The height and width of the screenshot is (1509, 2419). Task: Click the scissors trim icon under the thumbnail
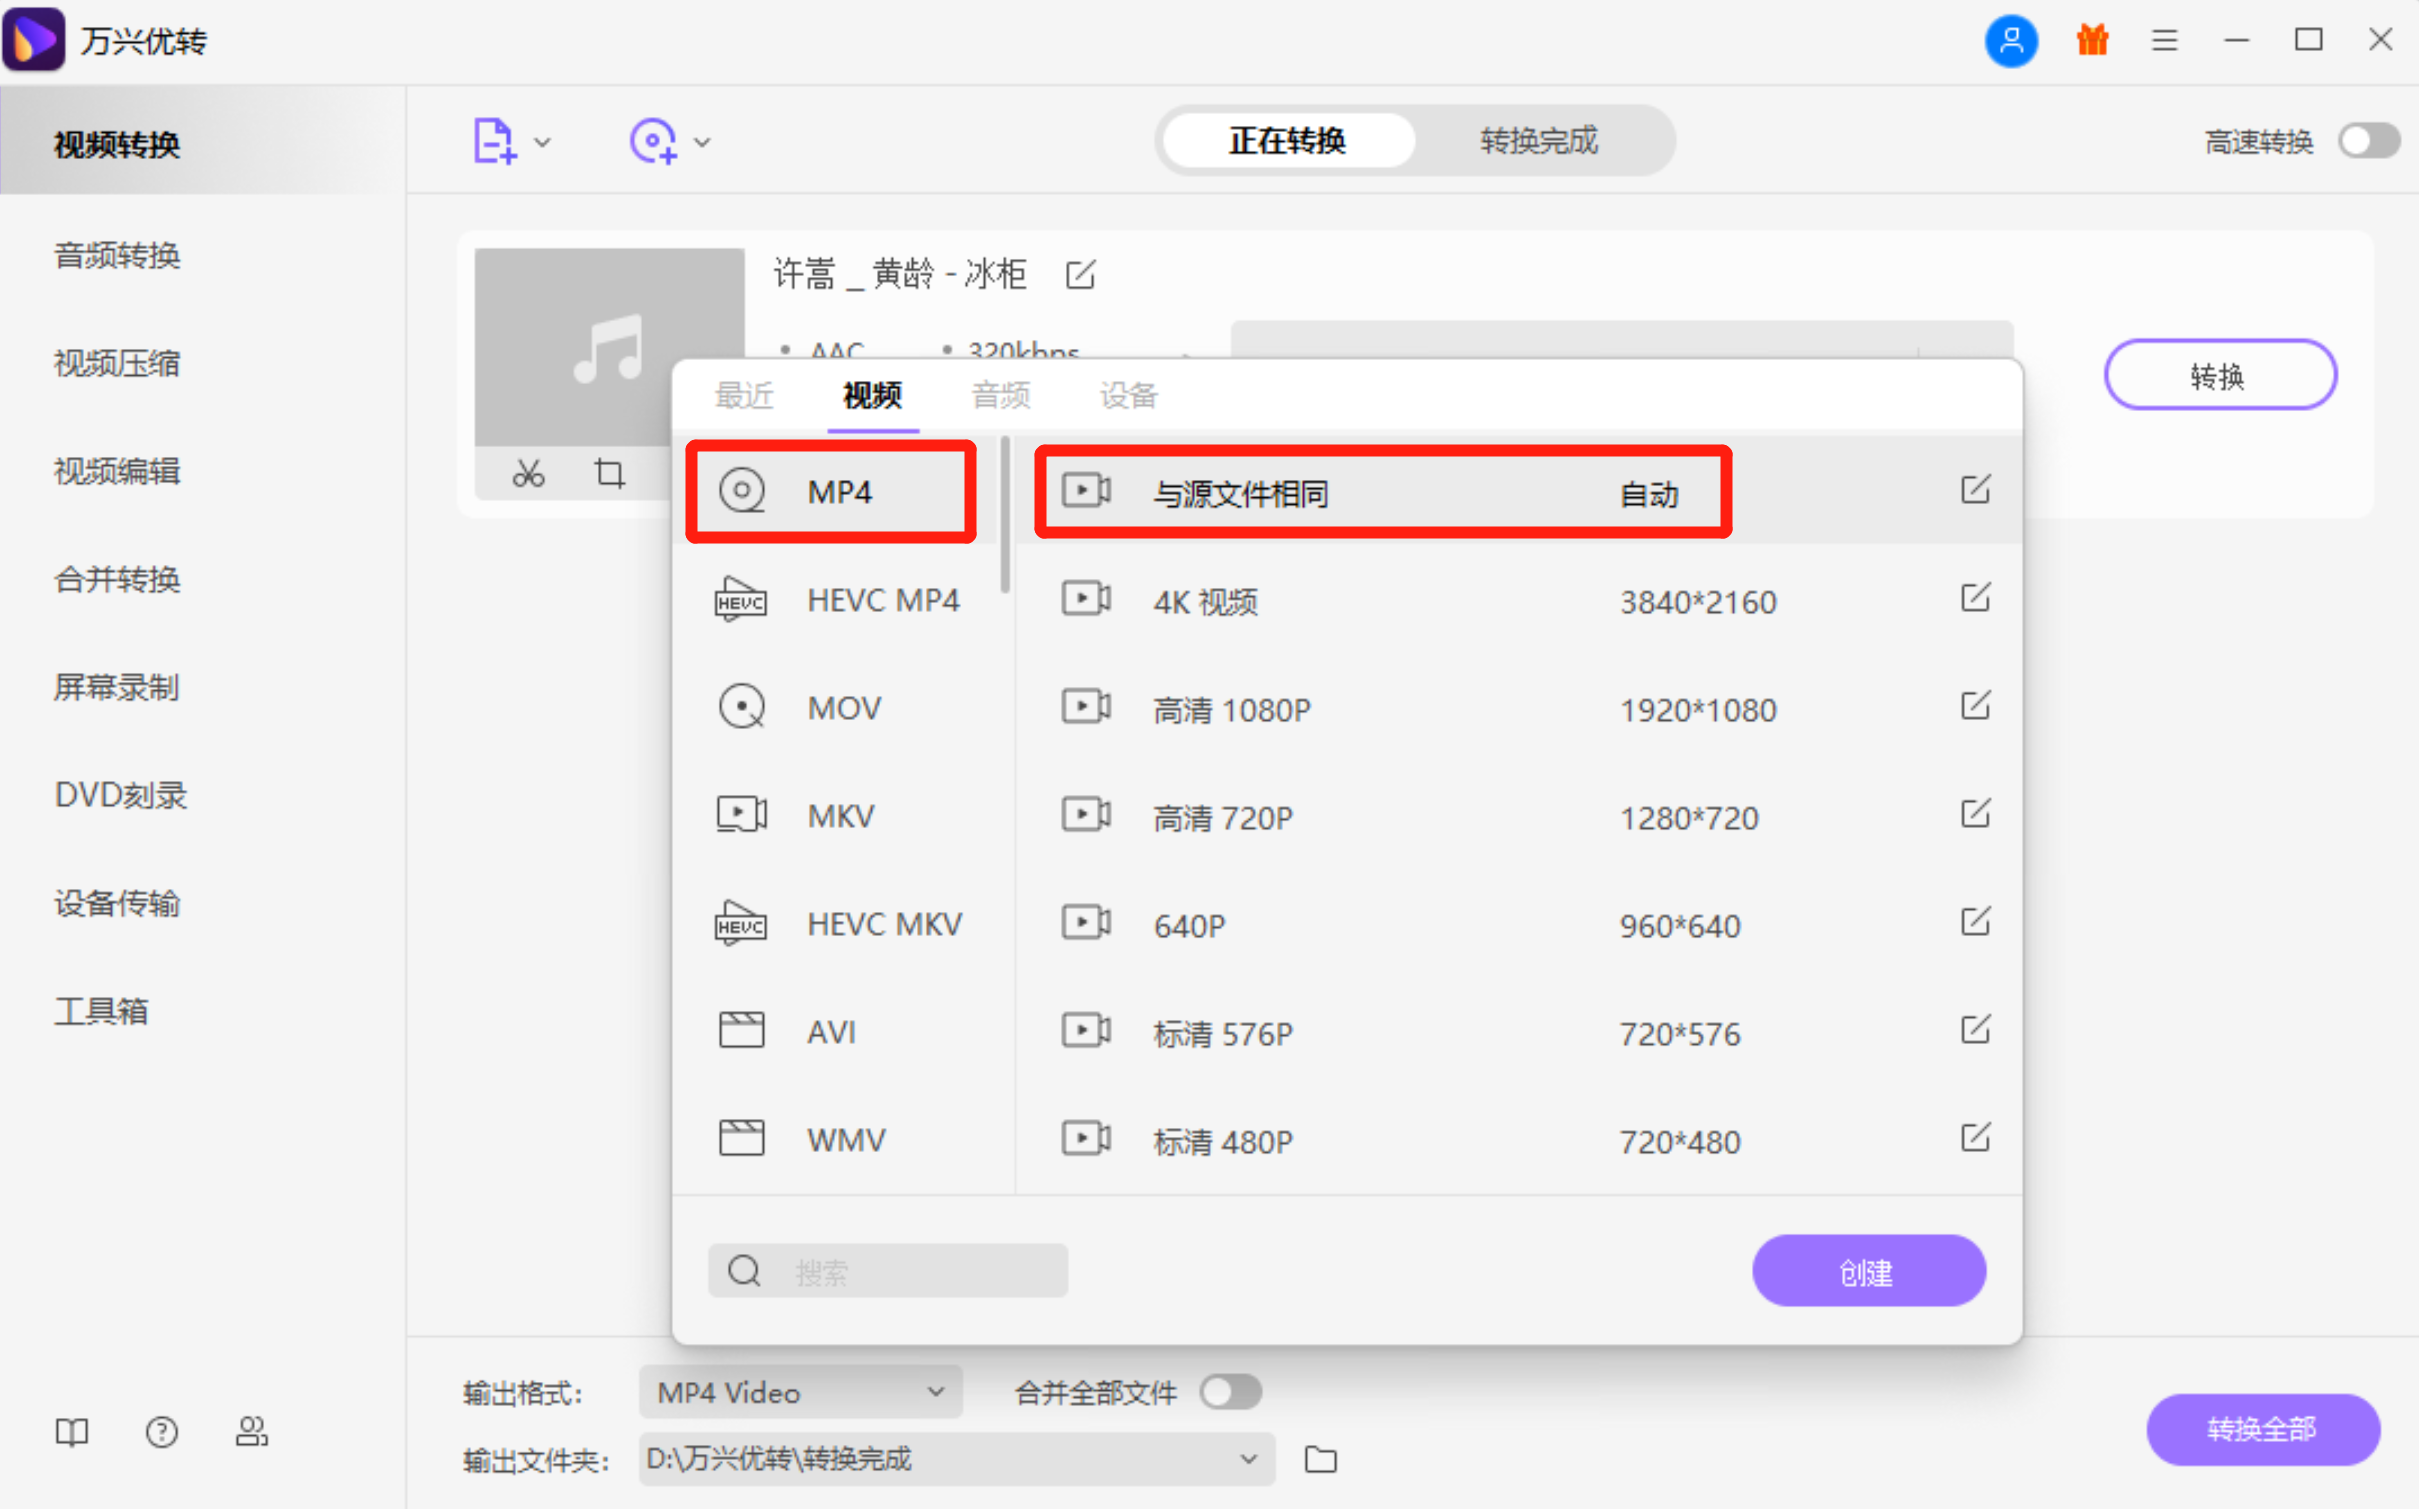(x=528, y=472)
